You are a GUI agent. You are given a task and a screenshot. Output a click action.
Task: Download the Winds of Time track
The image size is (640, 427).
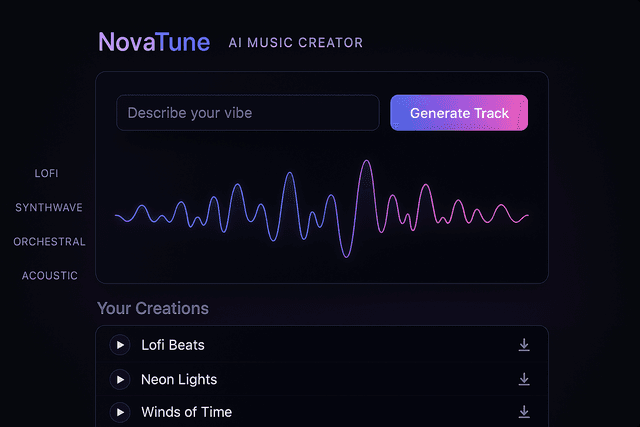click(x=524, y=412)
